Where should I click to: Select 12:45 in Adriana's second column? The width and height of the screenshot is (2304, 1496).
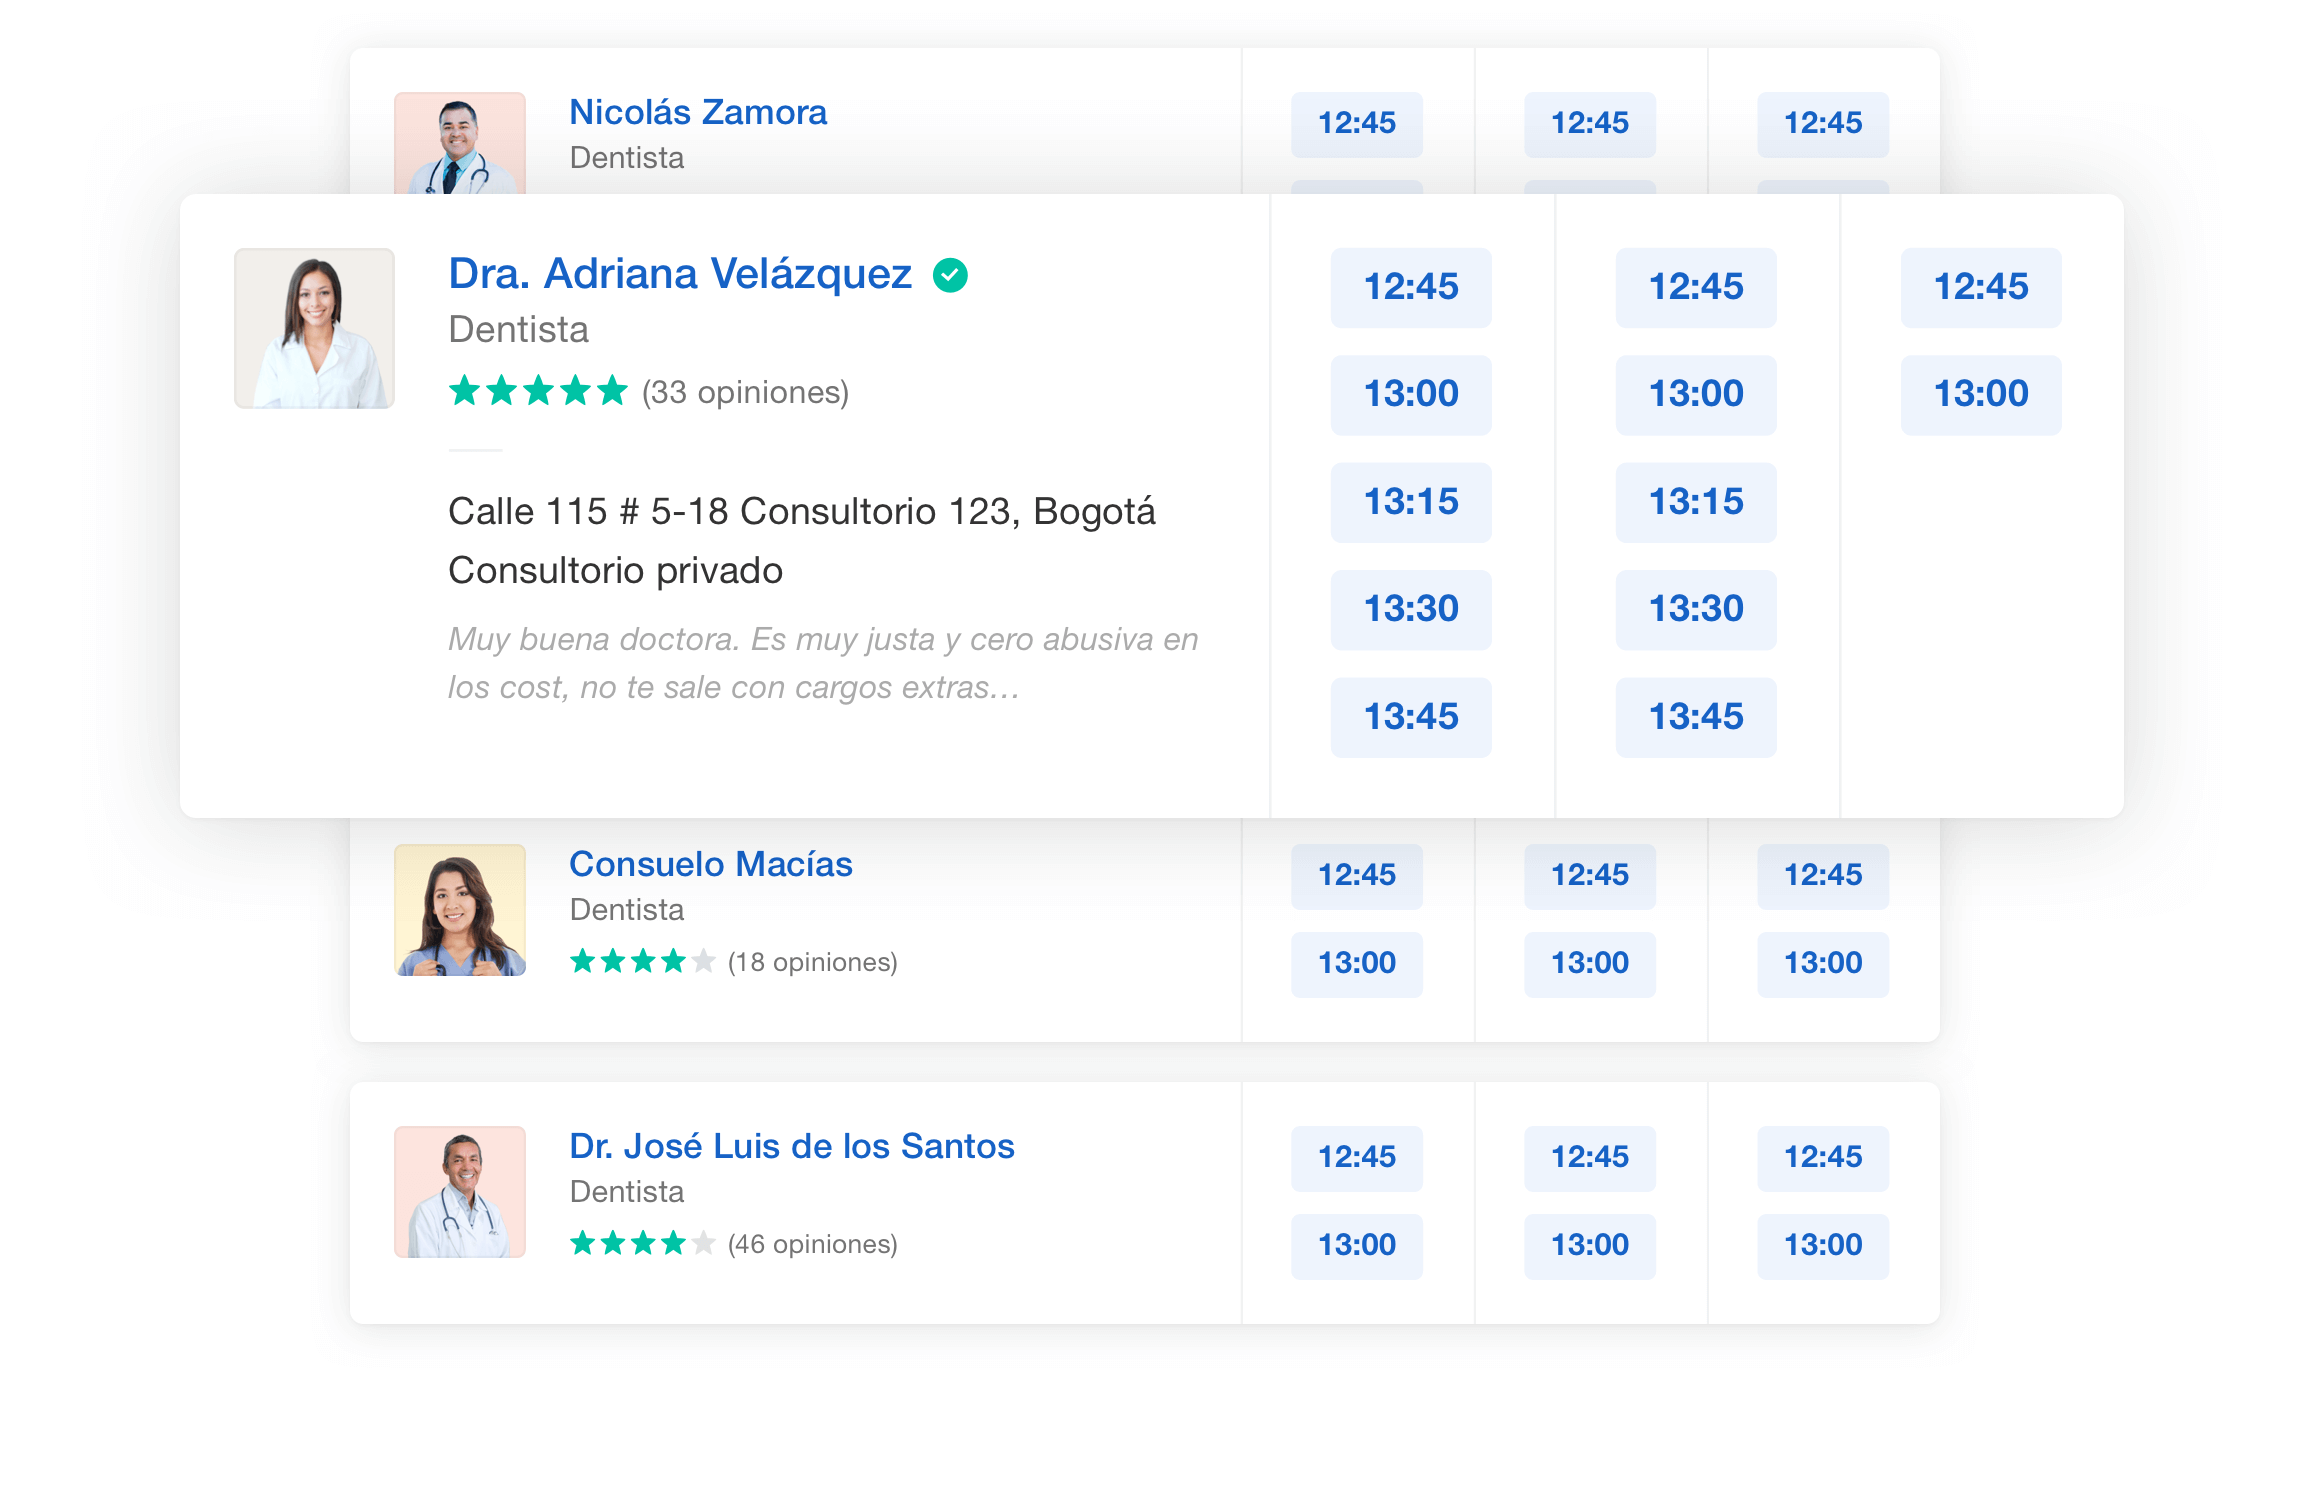click(1695, 287)
